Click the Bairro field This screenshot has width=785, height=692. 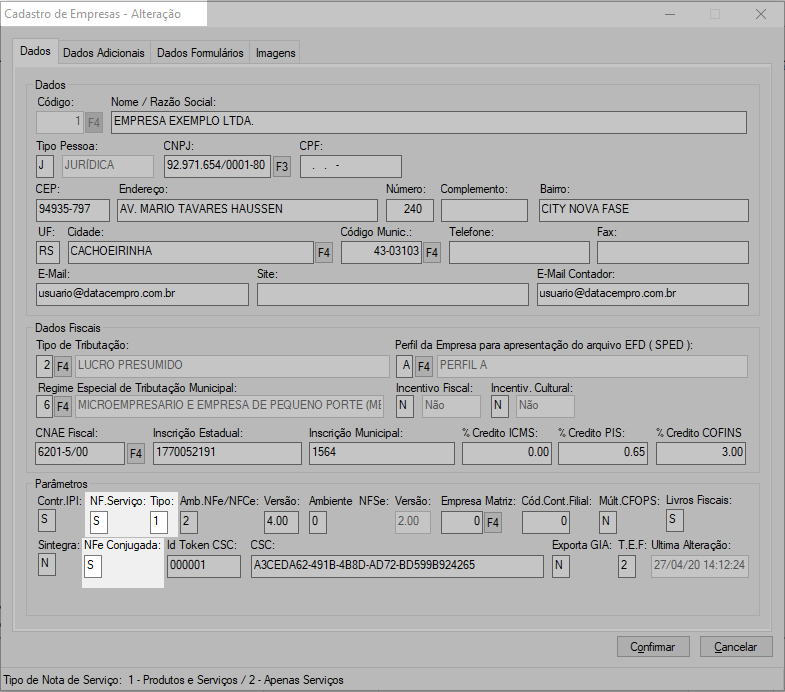[x=644, y=210]
